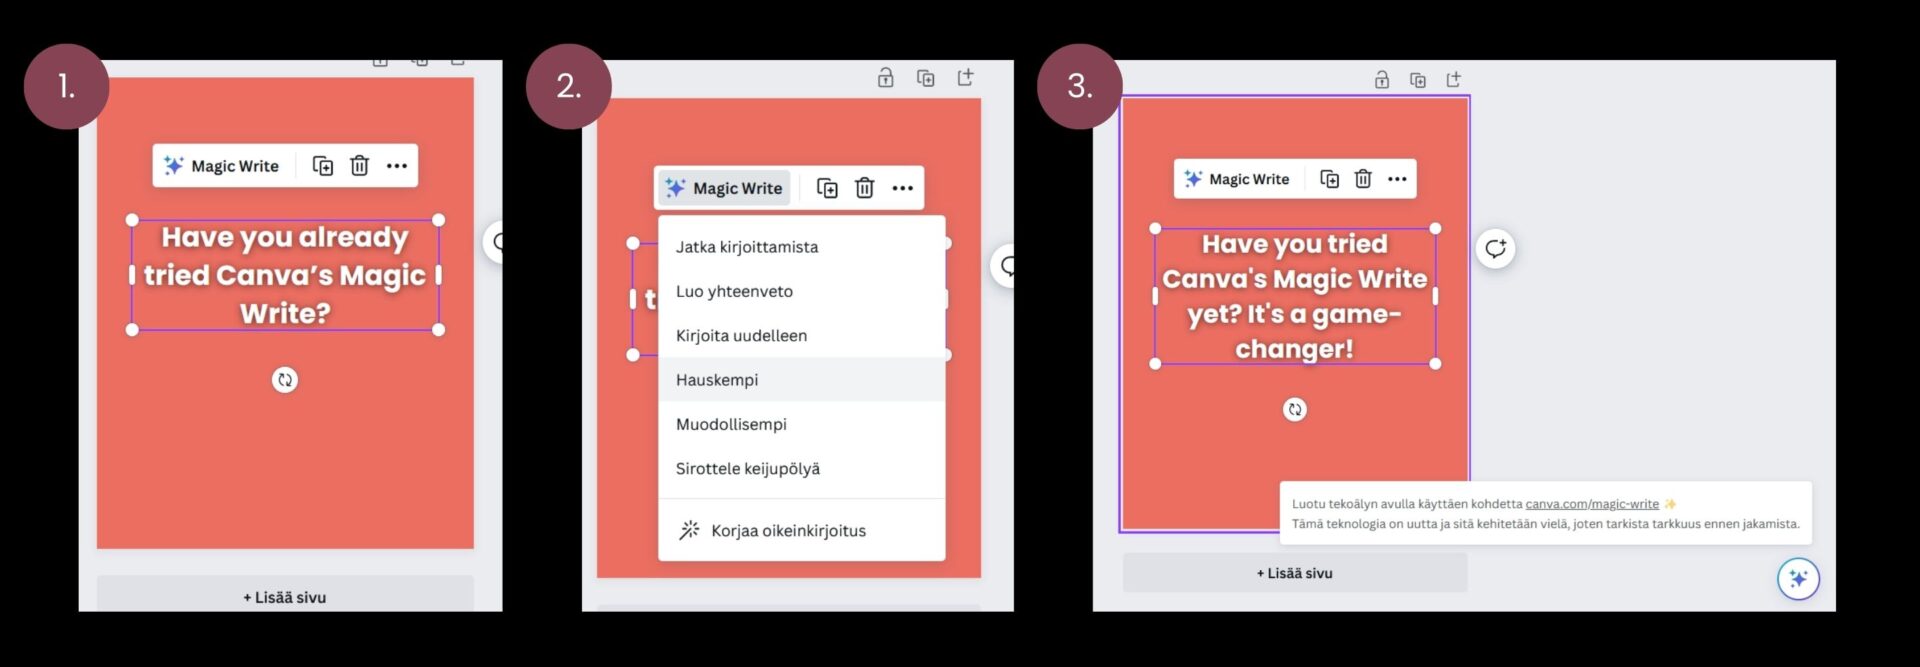Click the trash icon in screenshot 1
This screenshot has width=1920, height=667.
359,166
